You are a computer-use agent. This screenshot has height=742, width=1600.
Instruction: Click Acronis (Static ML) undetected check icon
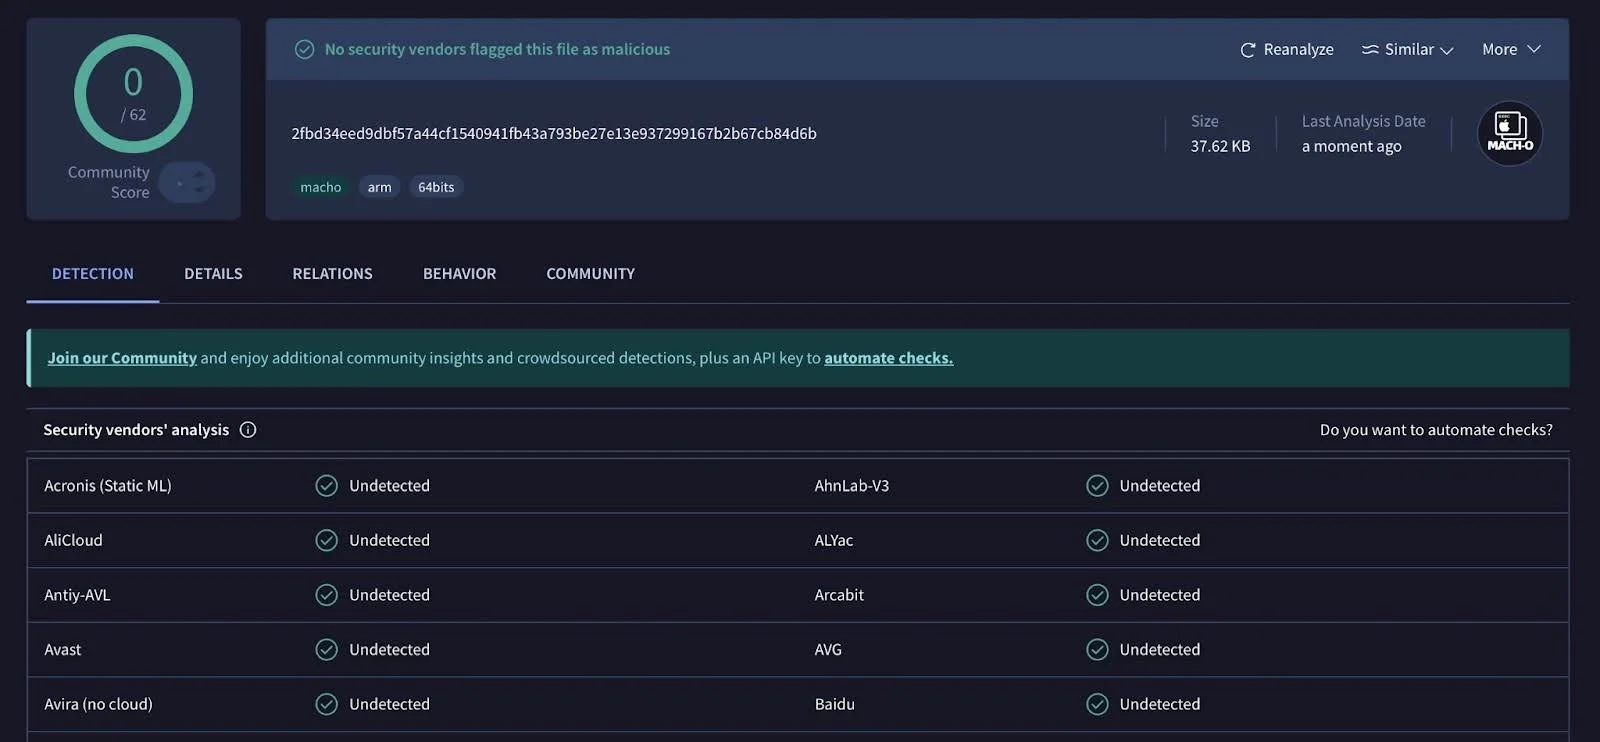[x=326, y=485]
